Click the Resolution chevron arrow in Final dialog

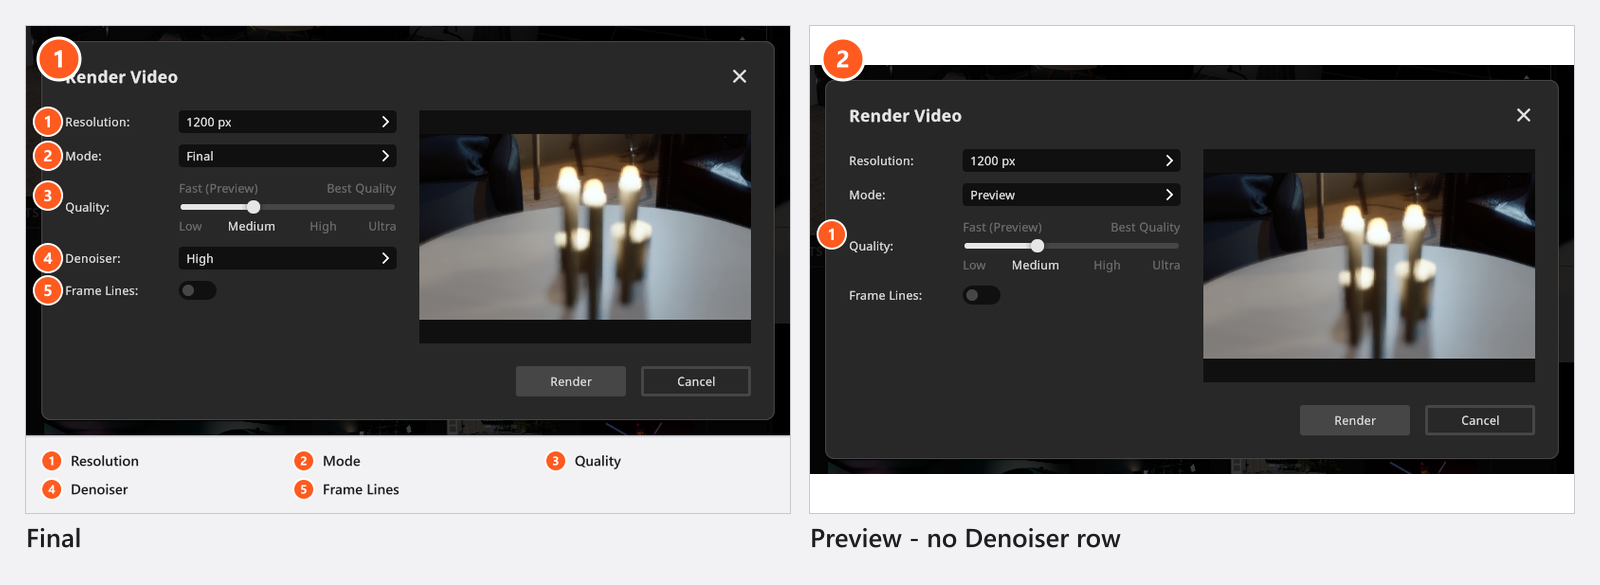[385, 122]
